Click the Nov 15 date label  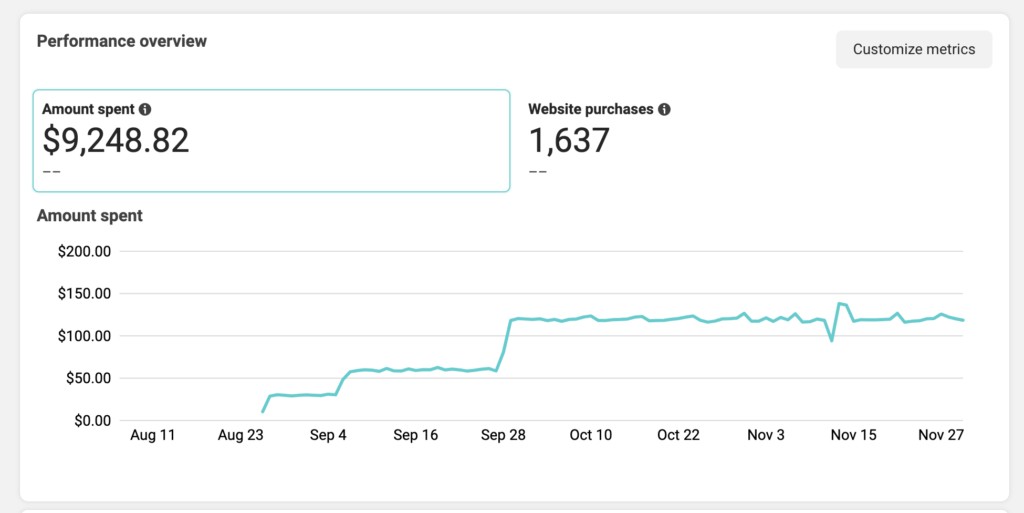853,435
